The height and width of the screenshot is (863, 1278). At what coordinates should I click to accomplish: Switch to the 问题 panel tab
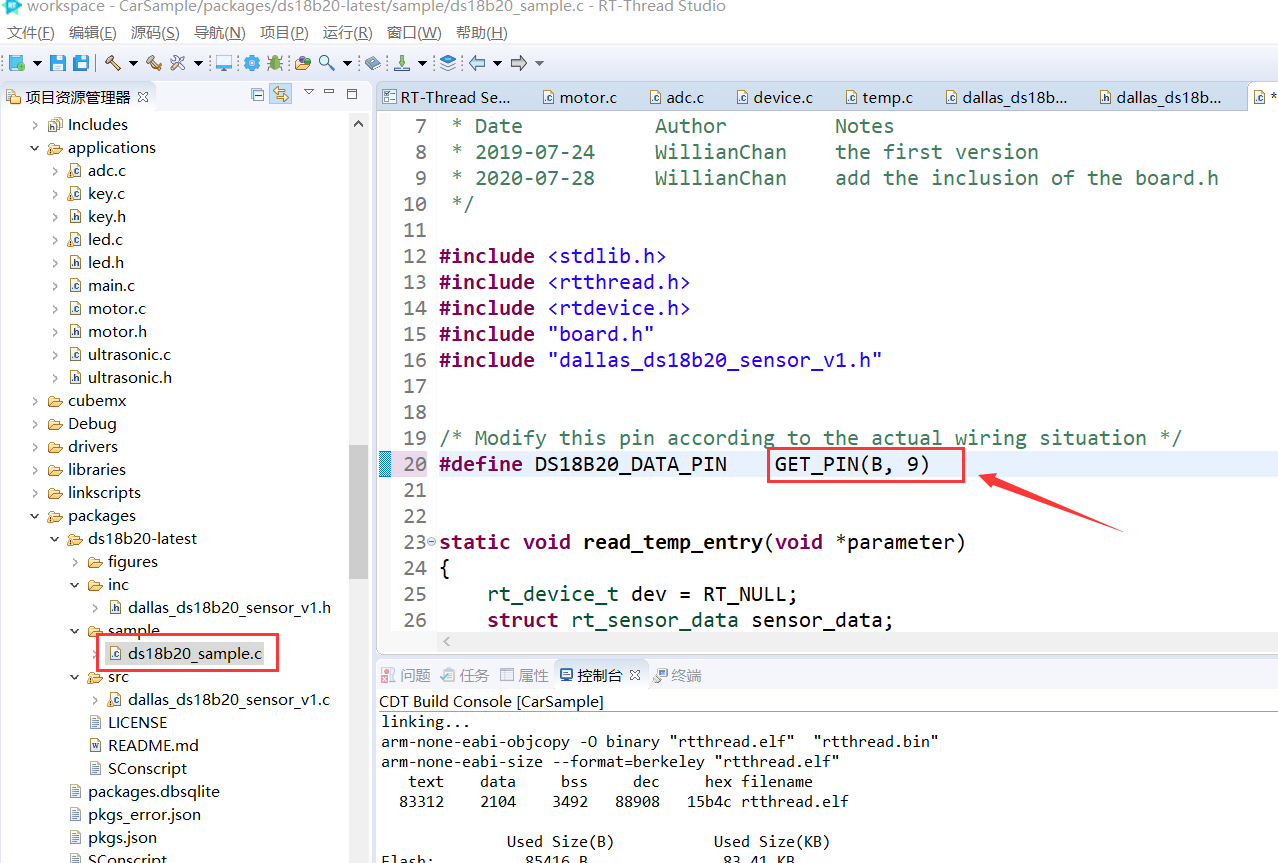click(x=407, y=675)
